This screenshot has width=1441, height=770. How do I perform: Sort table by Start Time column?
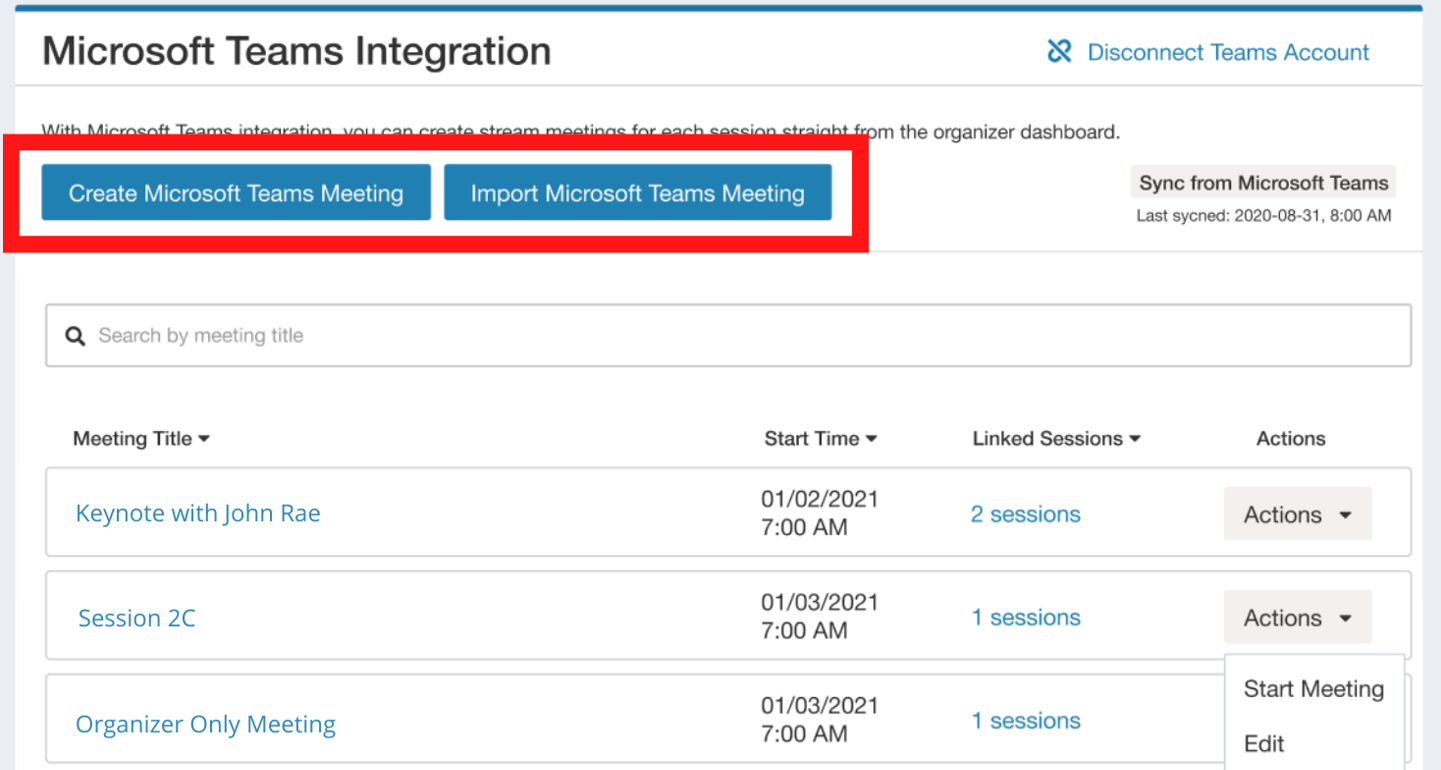pyautogui.click(x=820, y=438)
